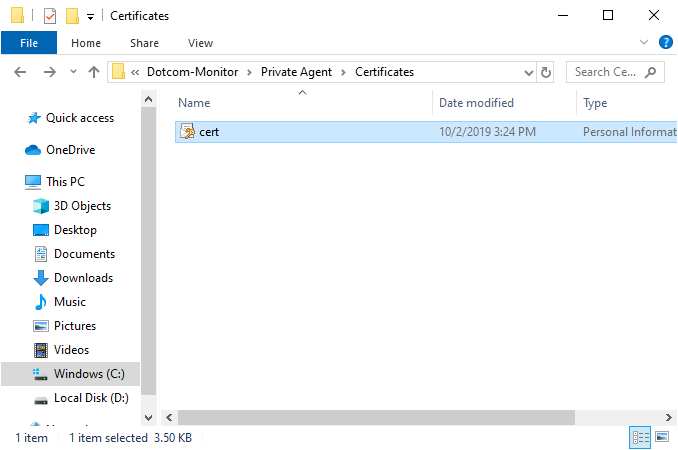
Task: Open the File ribbon tab
Action: pyautogui.click(x=29, y=43)
